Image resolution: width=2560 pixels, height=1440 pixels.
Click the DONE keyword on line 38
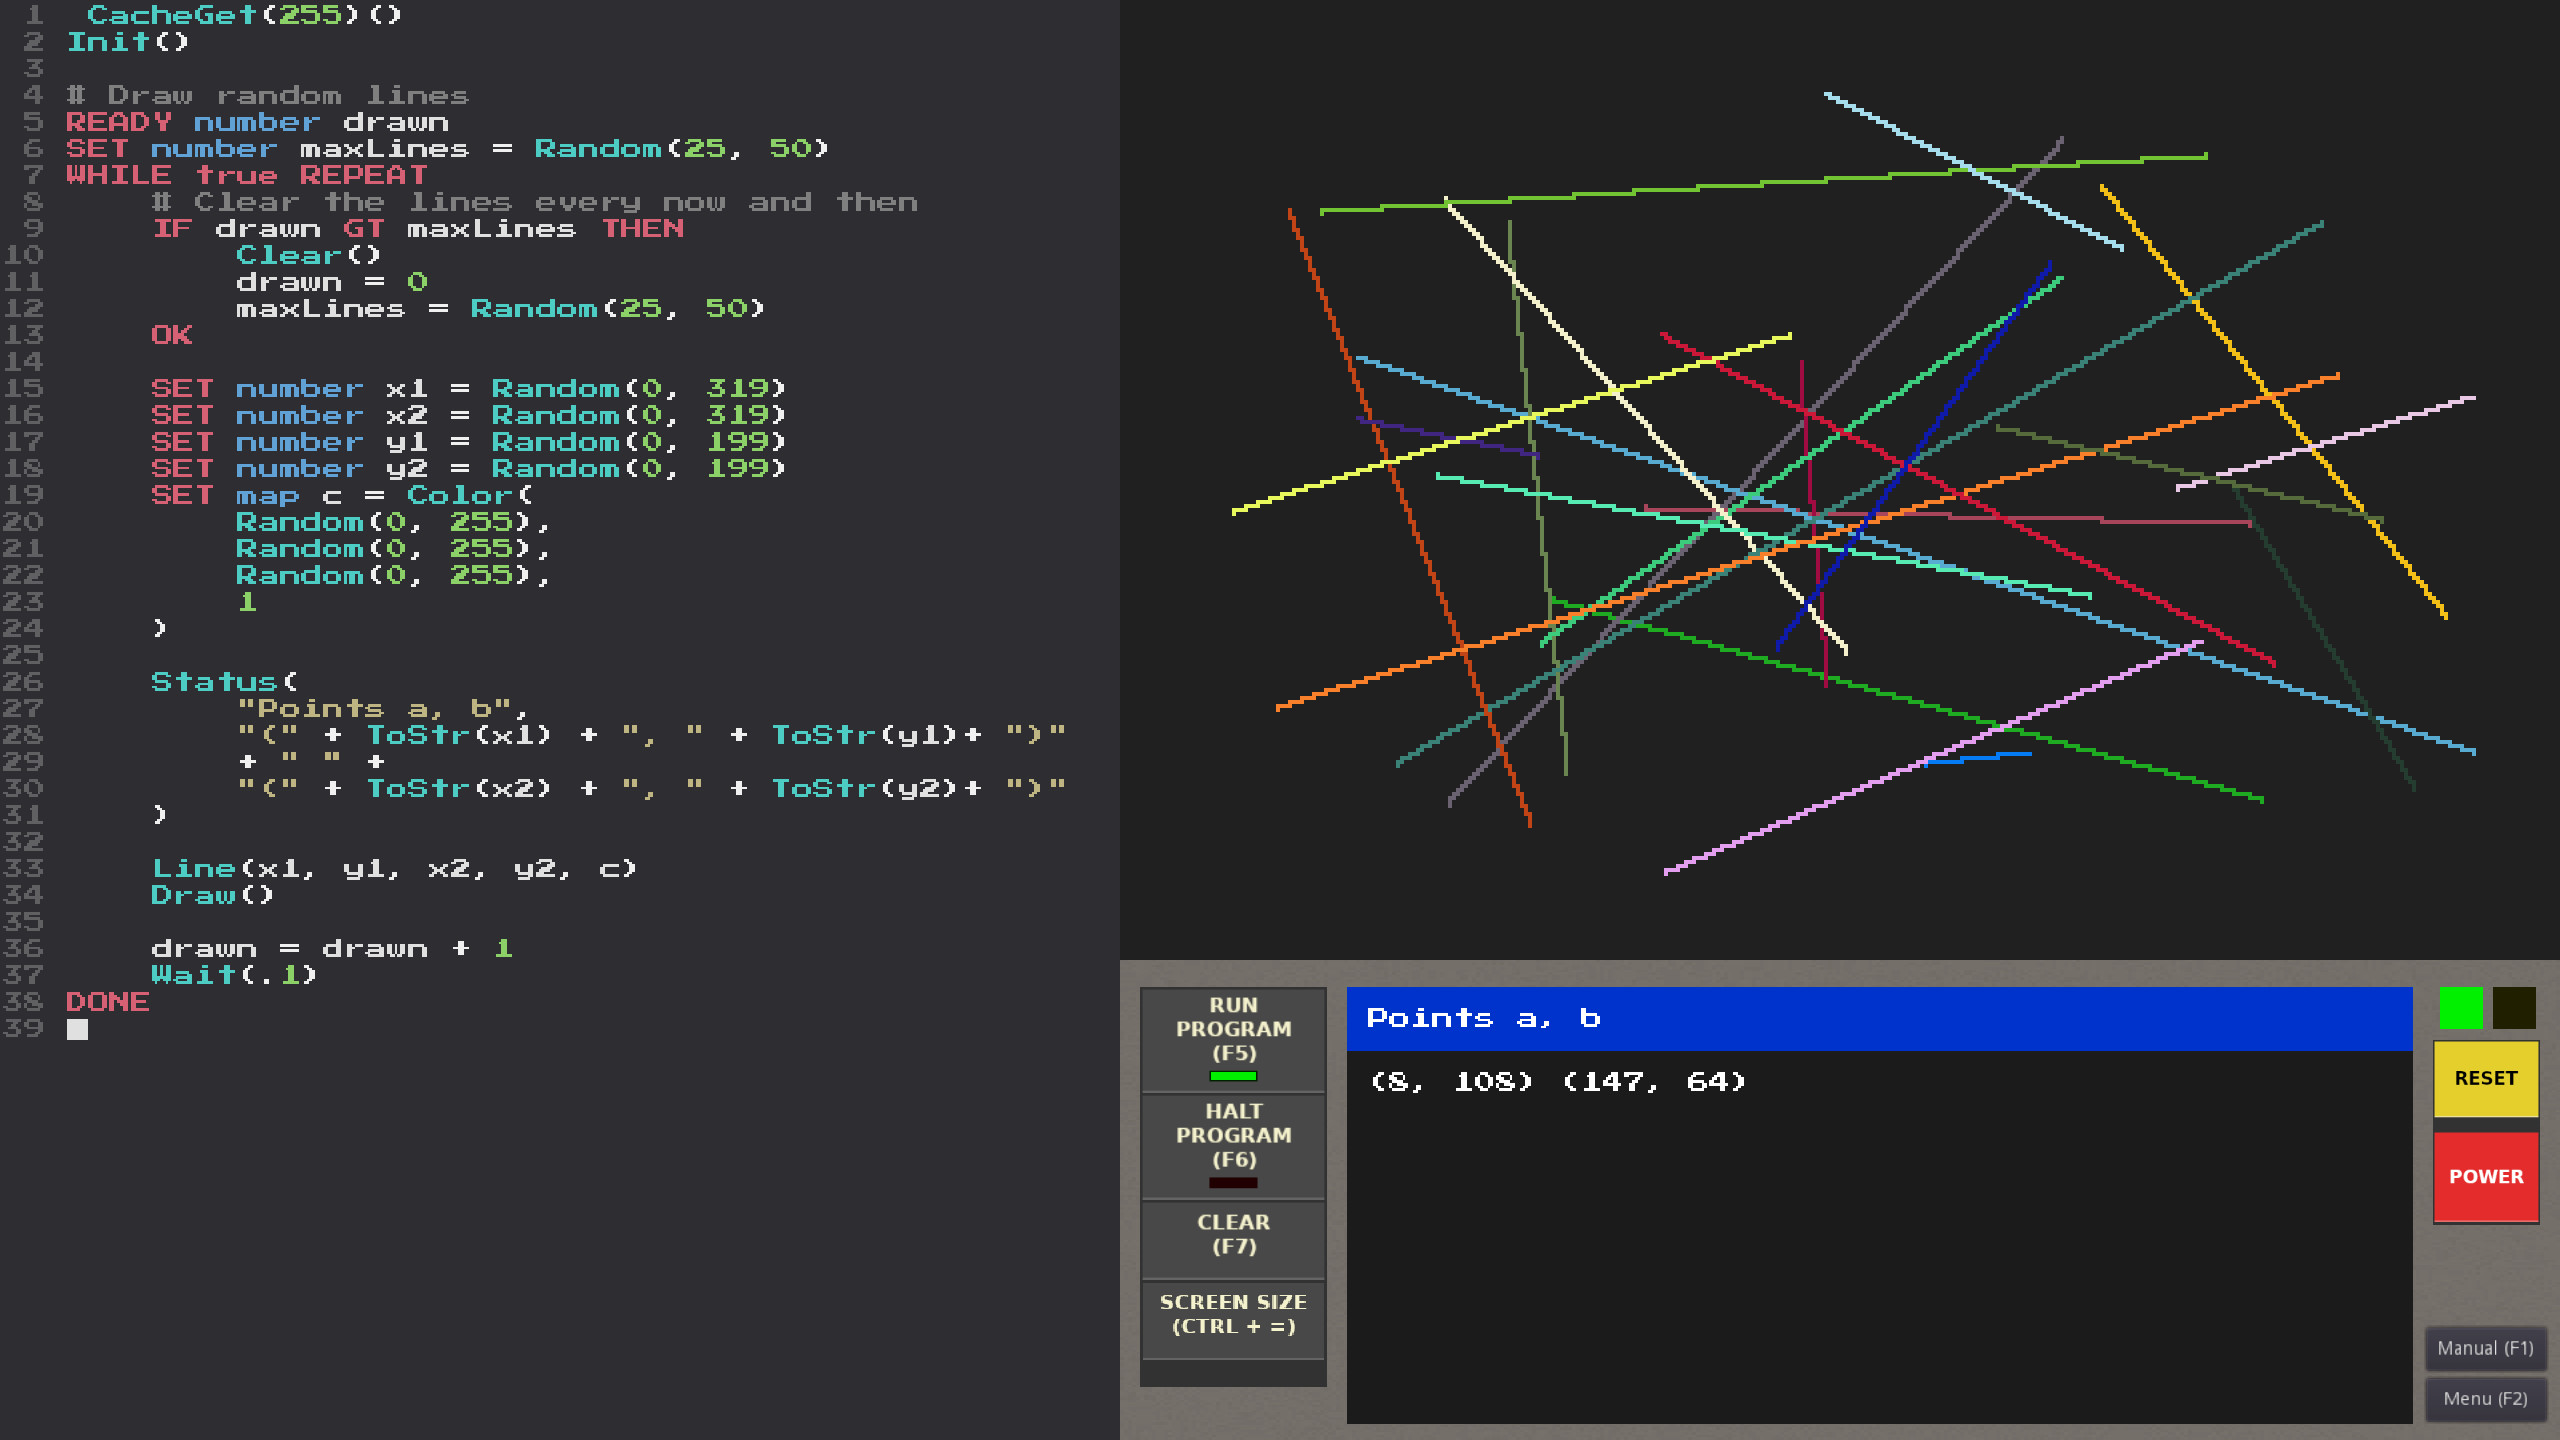[108, 1002]
